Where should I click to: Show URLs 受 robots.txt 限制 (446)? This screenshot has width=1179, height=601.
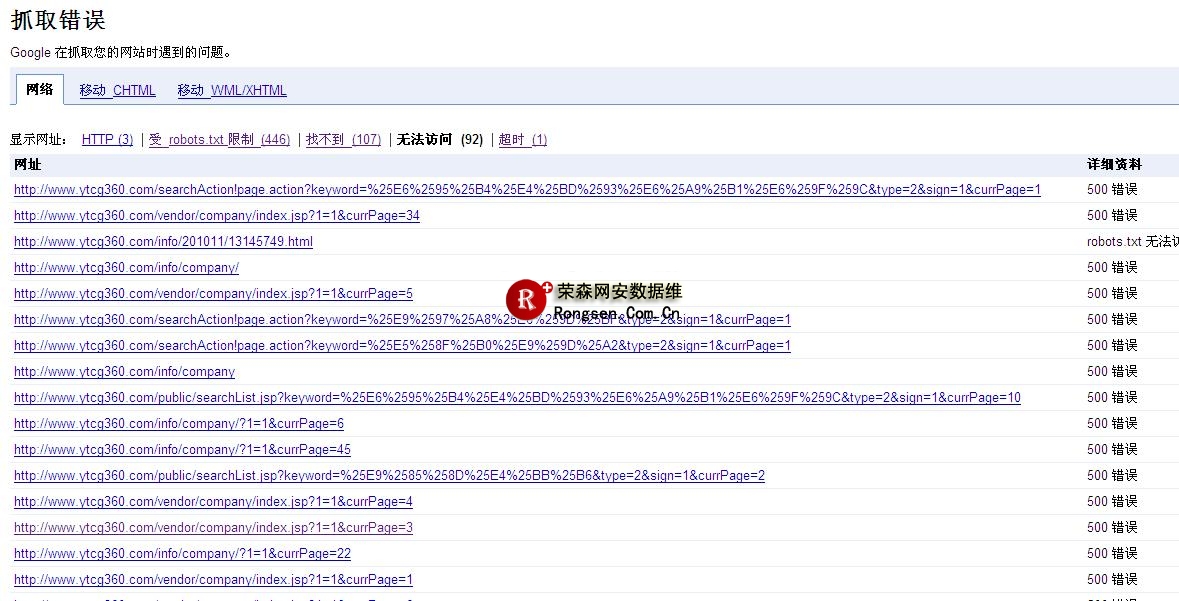219,139
